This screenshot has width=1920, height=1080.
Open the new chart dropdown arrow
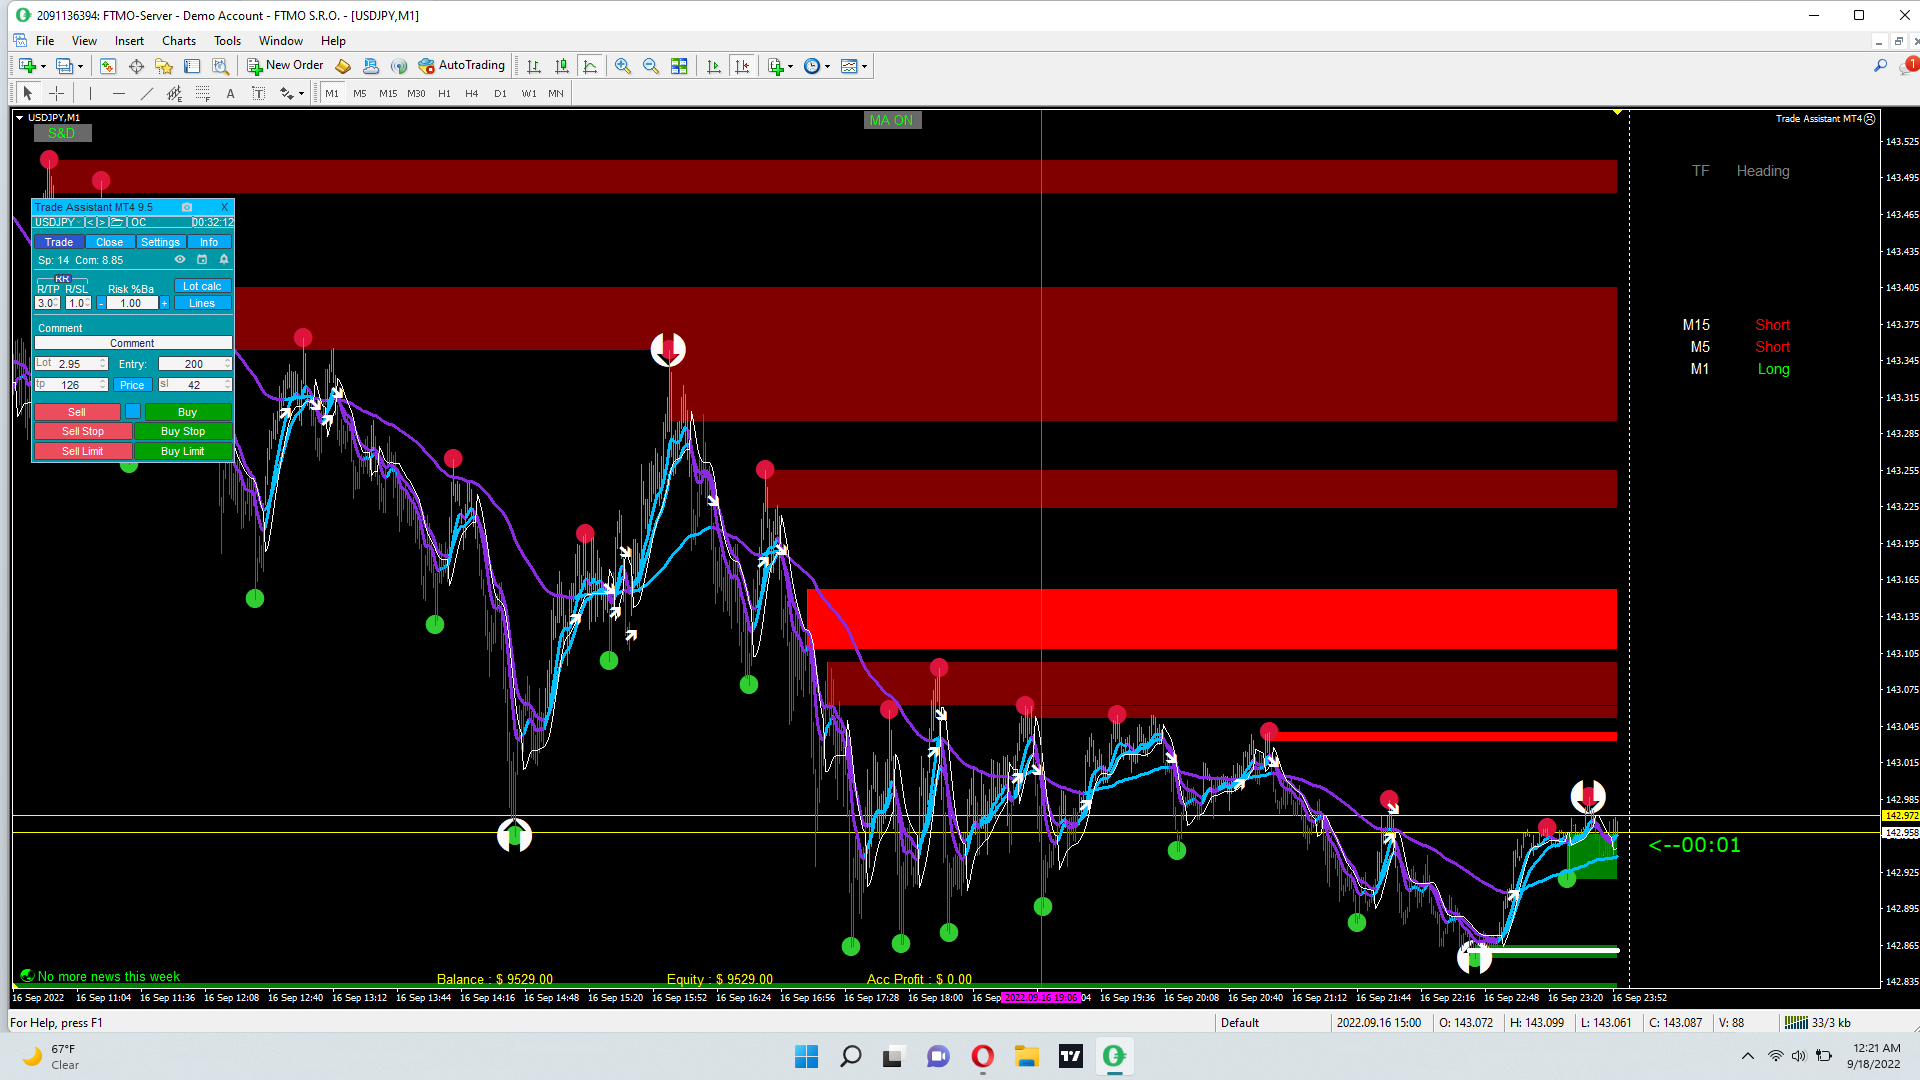click(43, 67)
